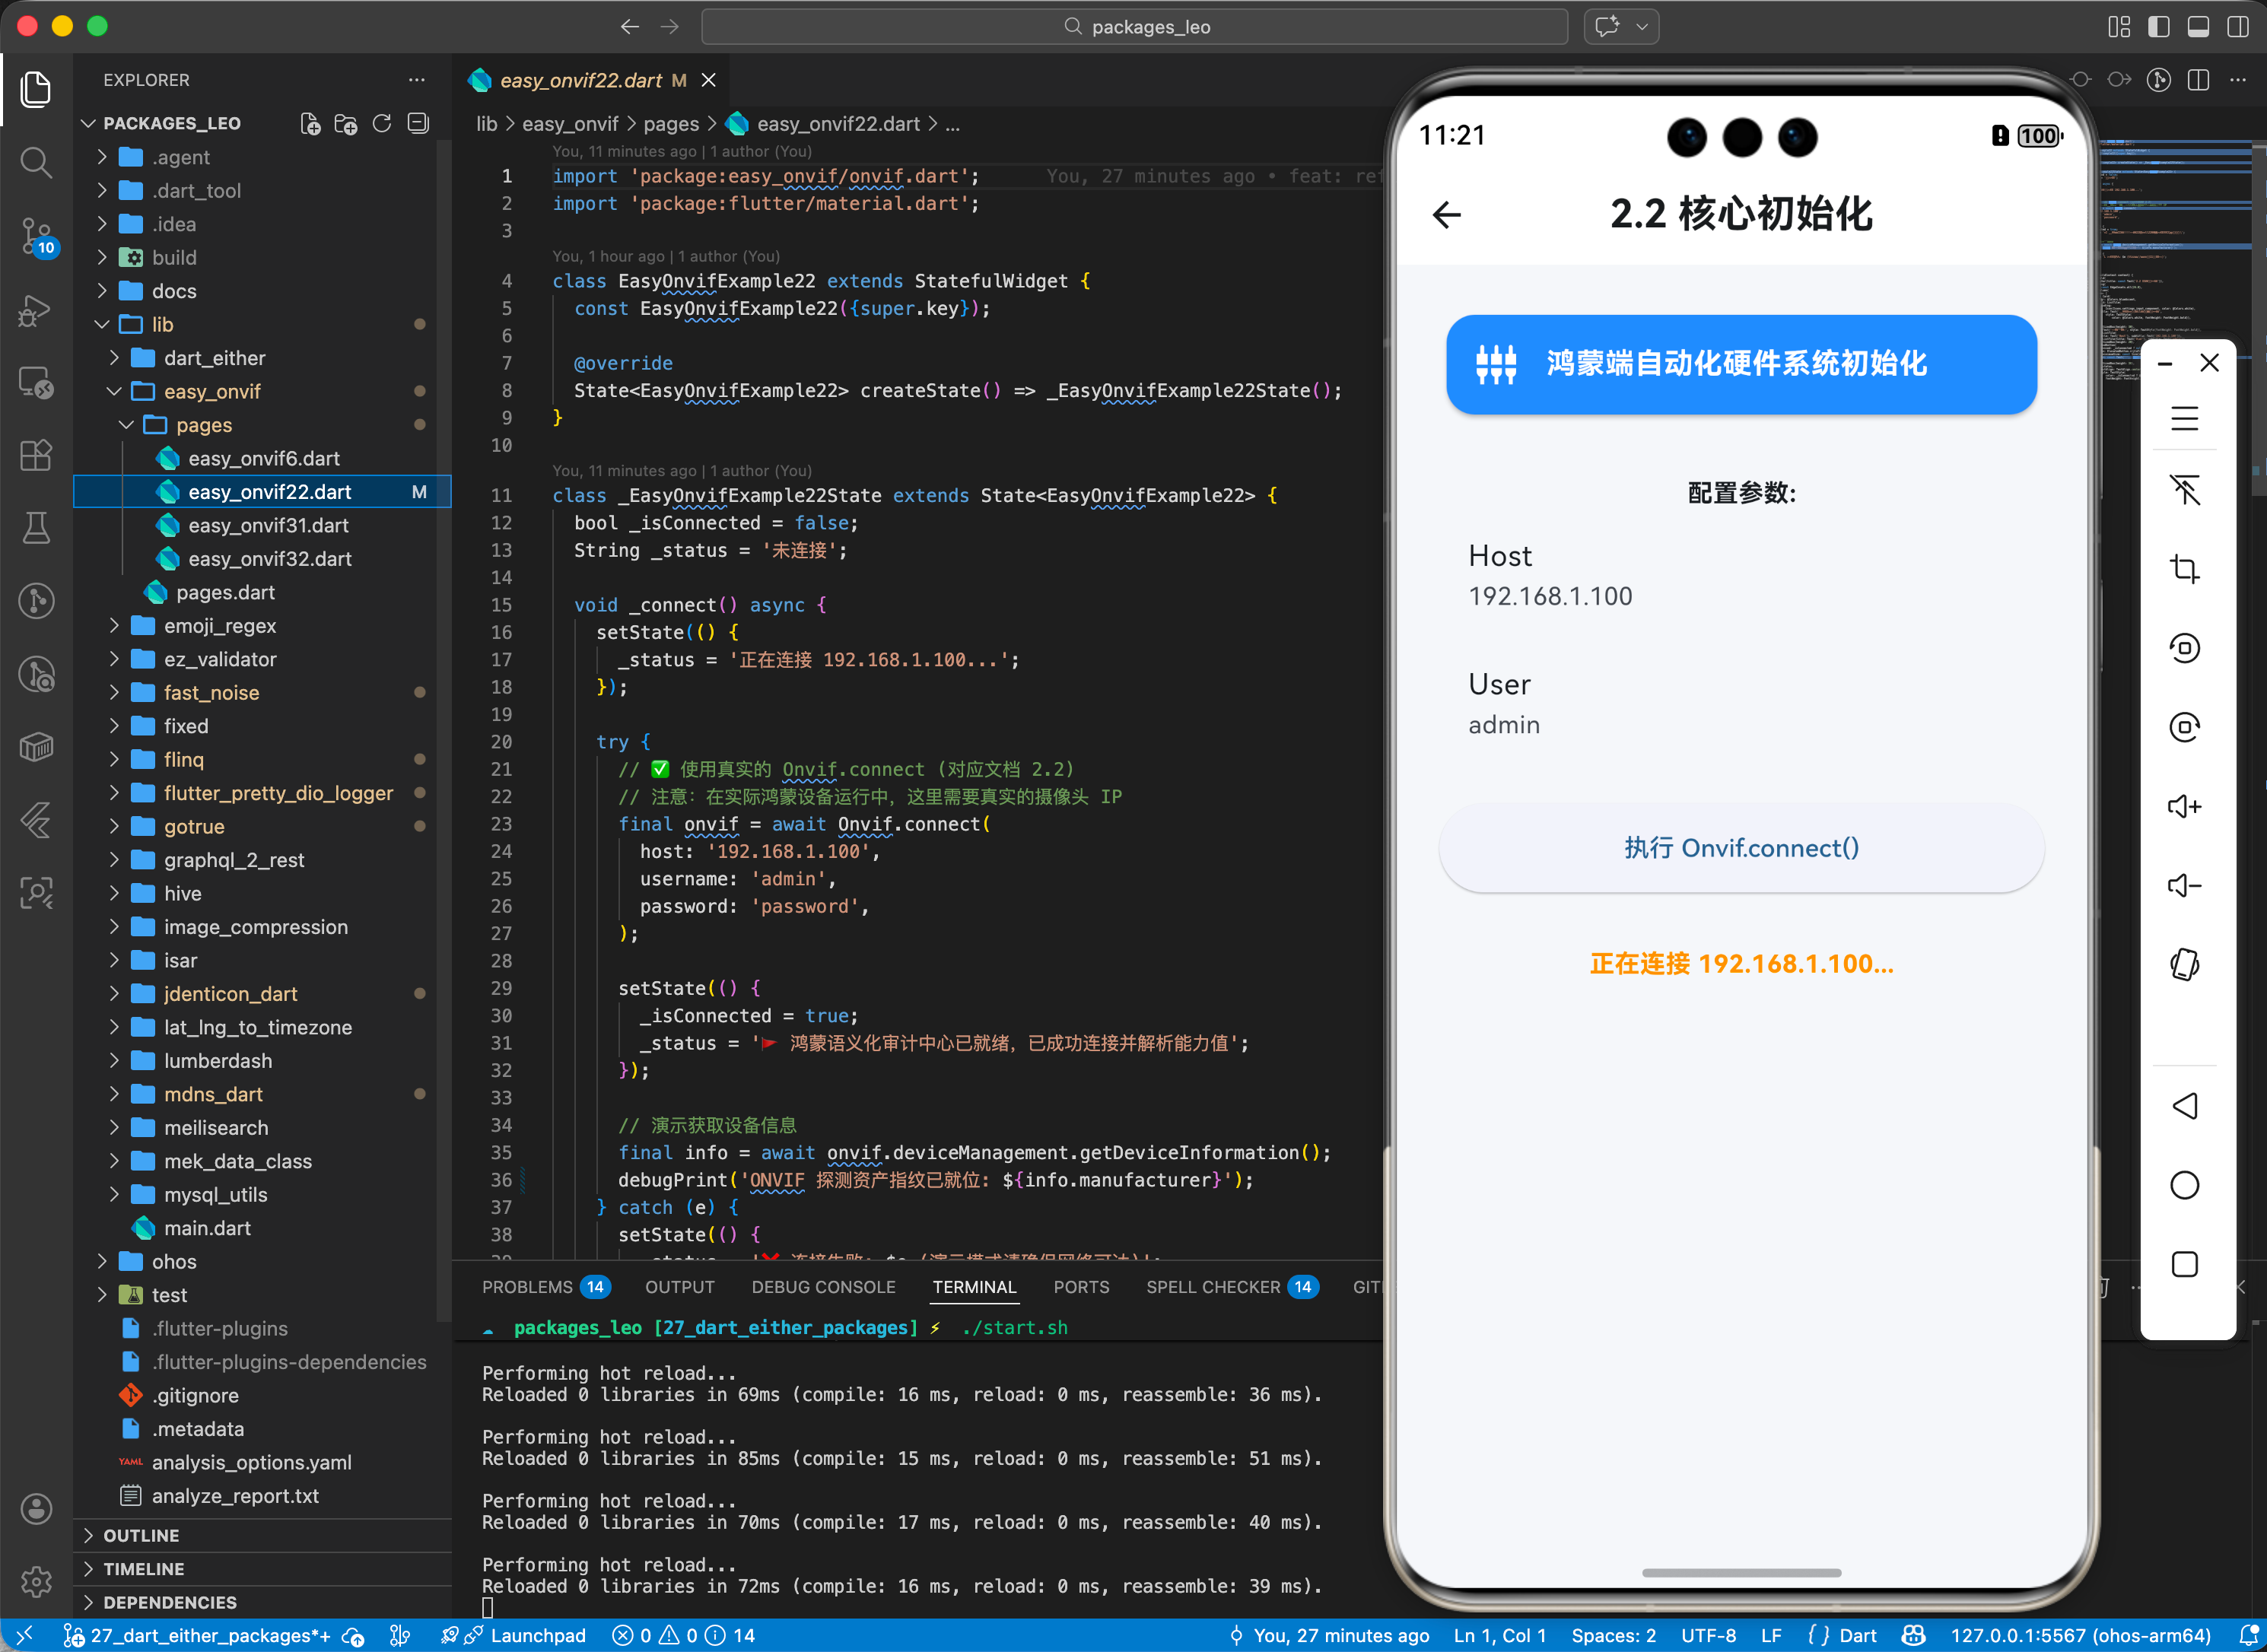Click the emulator screenshot crop icon
The image size is (2267, 1652).
click(2184, 569)
